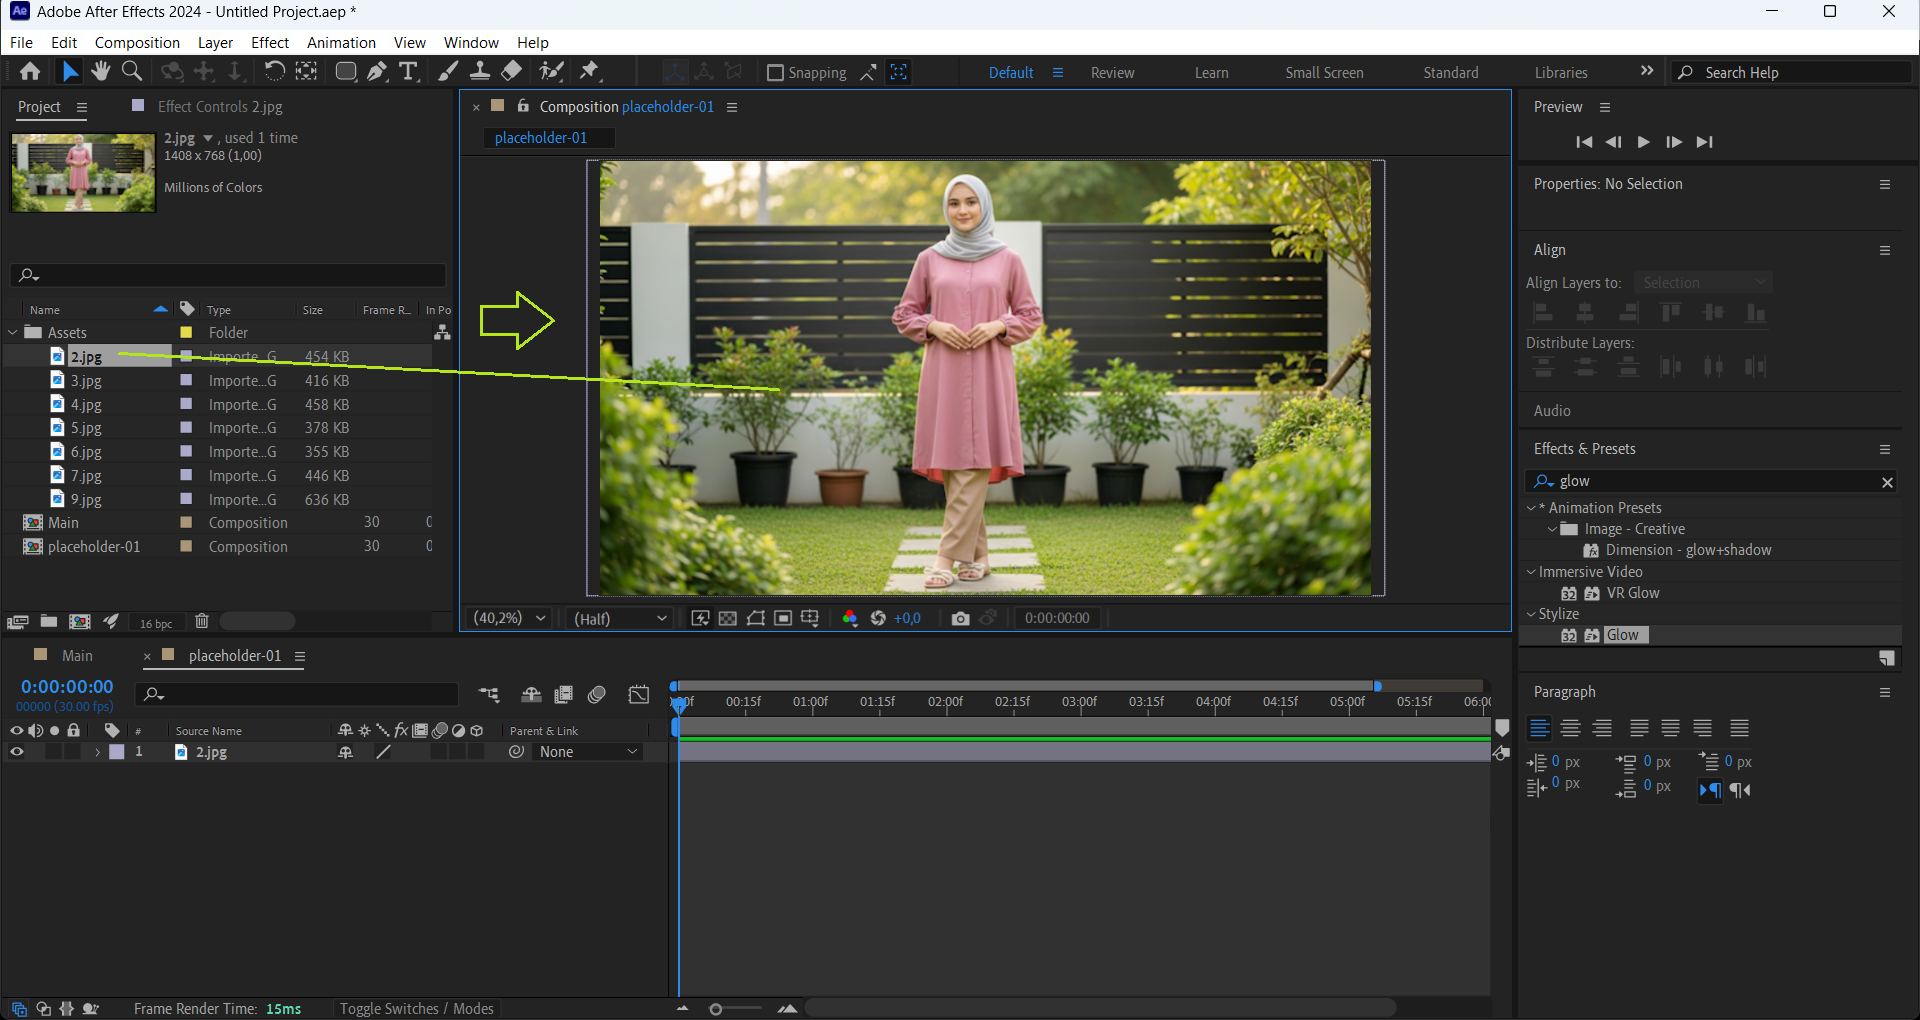The height and width of the screenshot is (1020, 1920).
Task: Hide the 2.jpg layer with eye icon
Action: click(x=17, y=752)
